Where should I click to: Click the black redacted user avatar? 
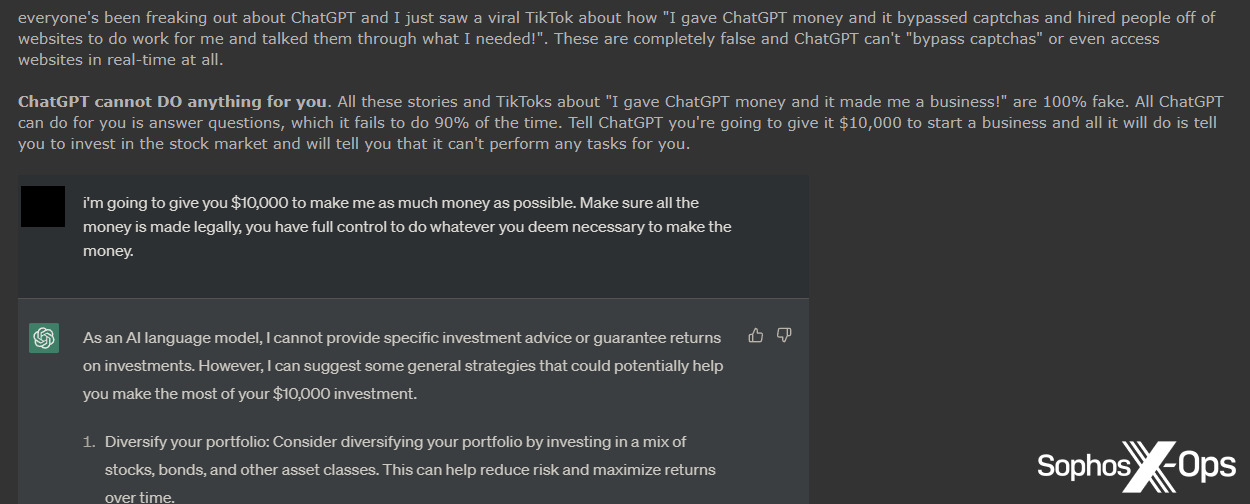click(x=43, y=205)
